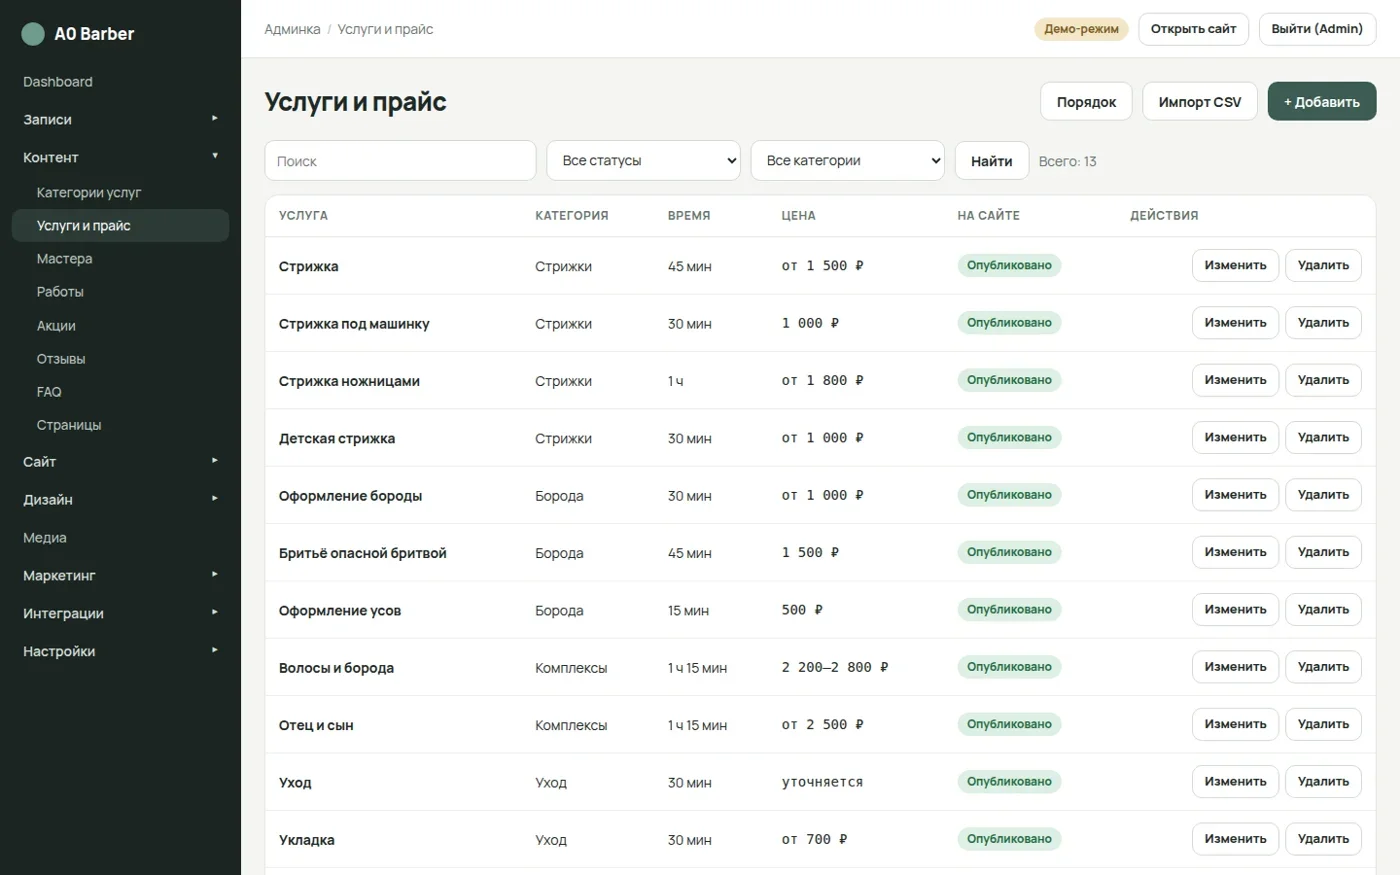Open Страницы in the sidebar

(120, 425)
